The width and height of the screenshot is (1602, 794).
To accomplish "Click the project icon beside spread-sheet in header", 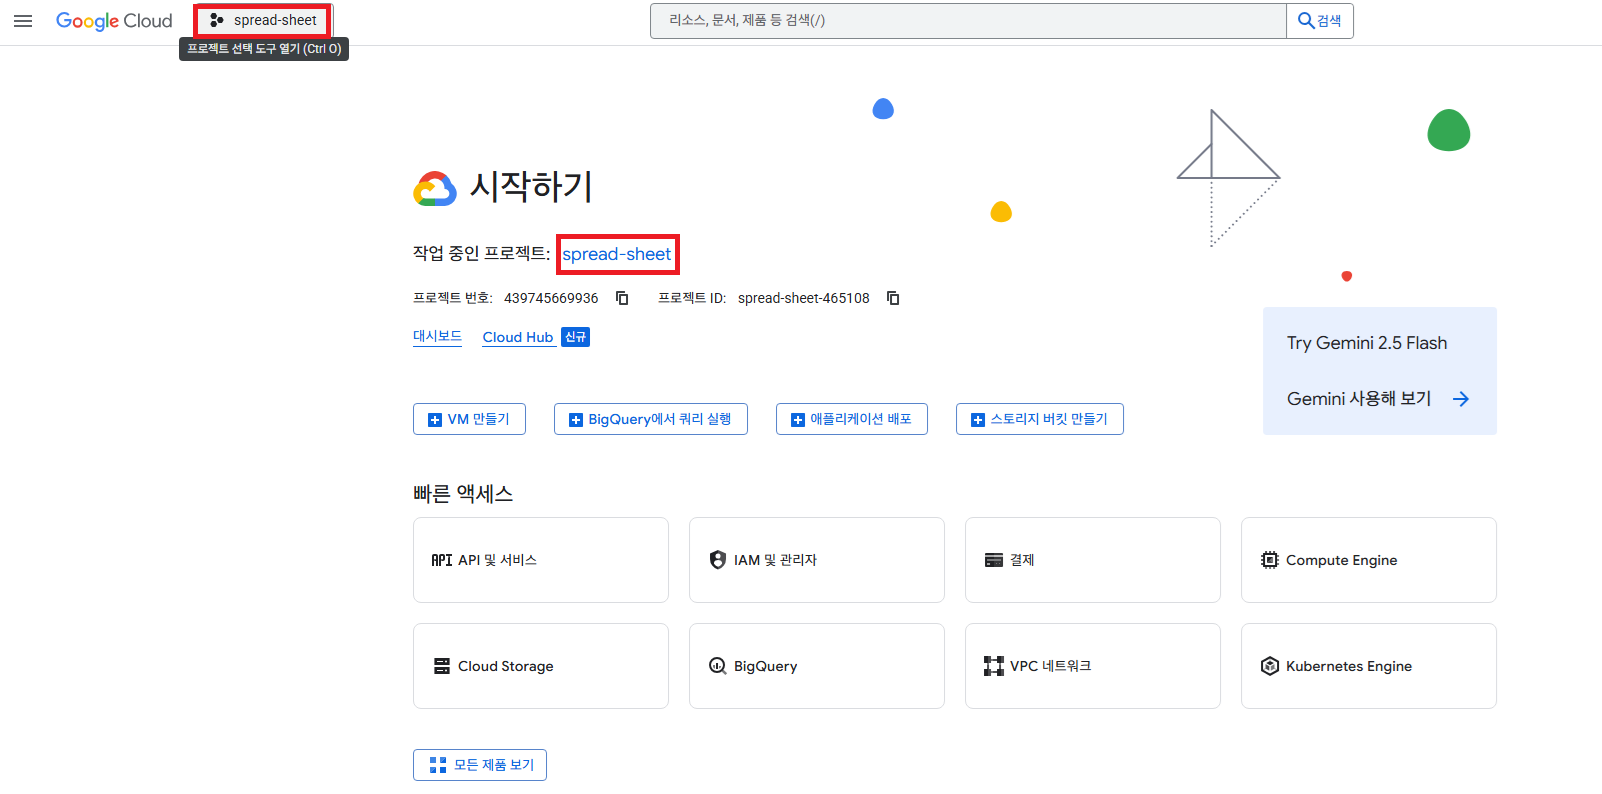I will click(x=216, y=20).
